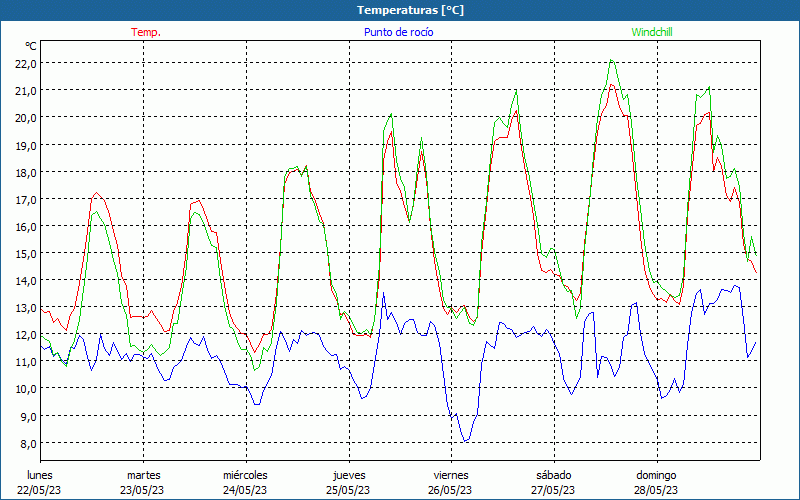Click the 9,0 y-axis value
Viewport: 800px width, 500px height.
coord(28,416)
